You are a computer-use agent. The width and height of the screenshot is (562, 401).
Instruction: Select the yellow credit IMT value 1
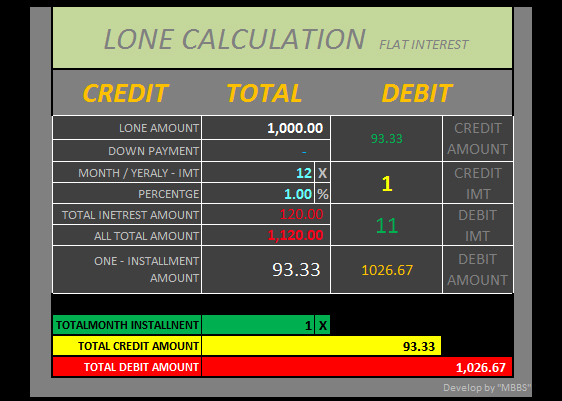386,183
